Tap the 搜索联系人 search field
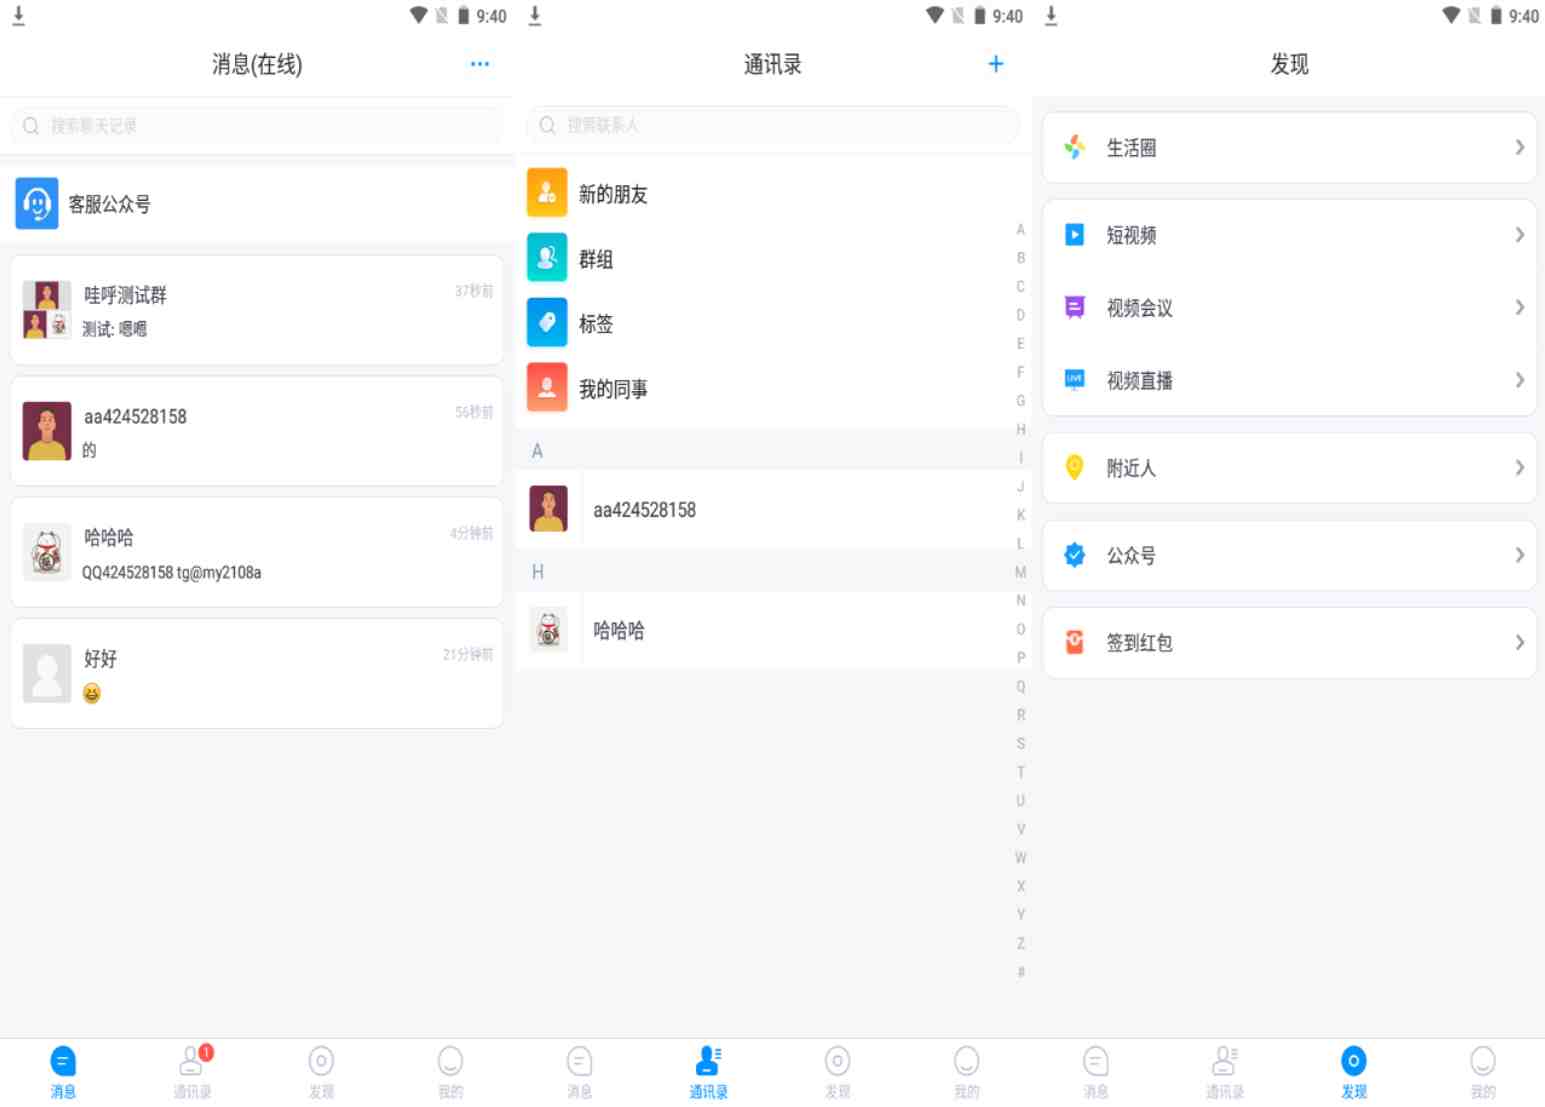 pyautogui.click(x=771, y=125)
